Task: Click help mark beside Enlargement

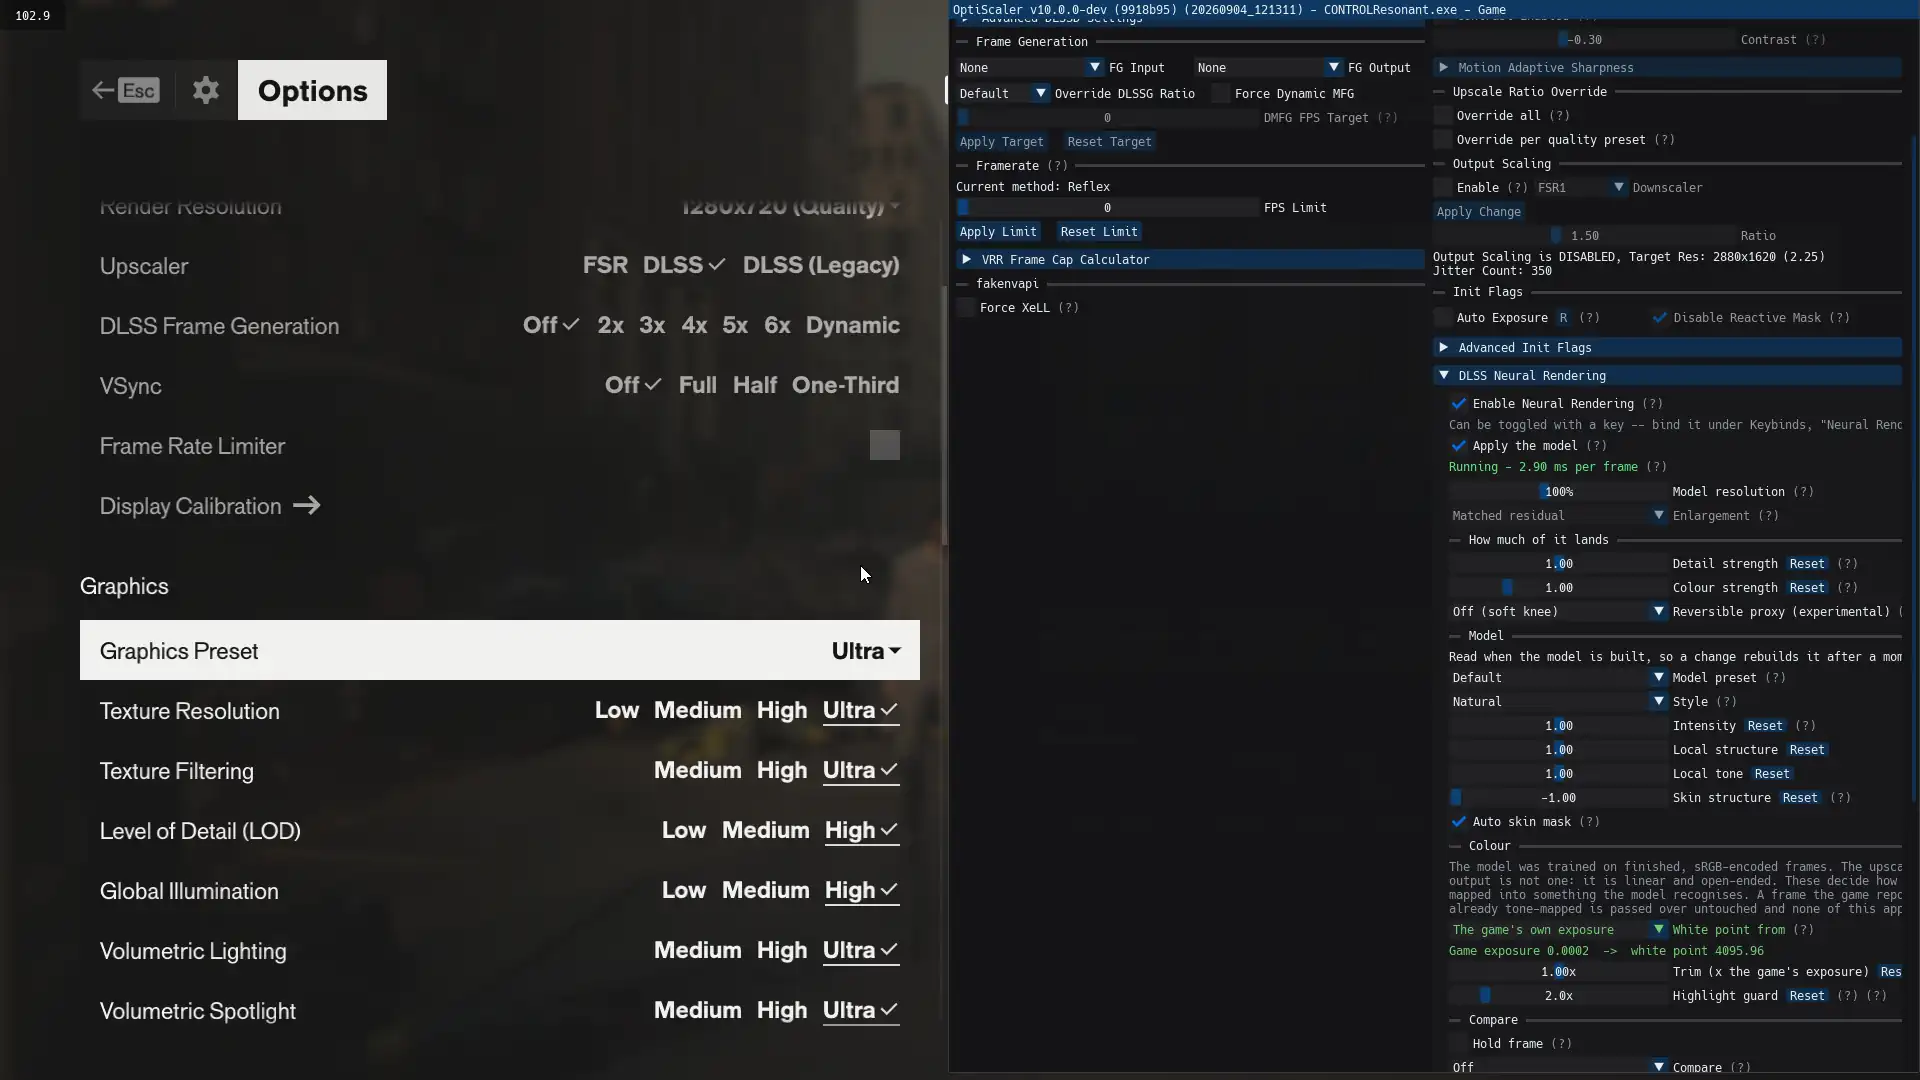Action: click(x=1768, y=516)
